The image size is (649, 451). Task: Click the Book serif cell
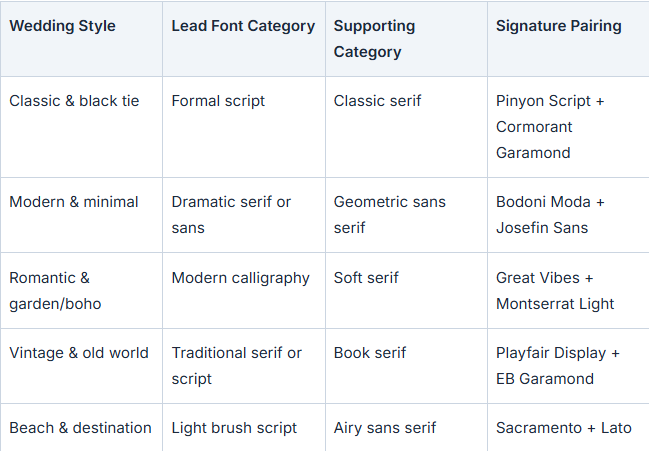click(x=406, y=366)
